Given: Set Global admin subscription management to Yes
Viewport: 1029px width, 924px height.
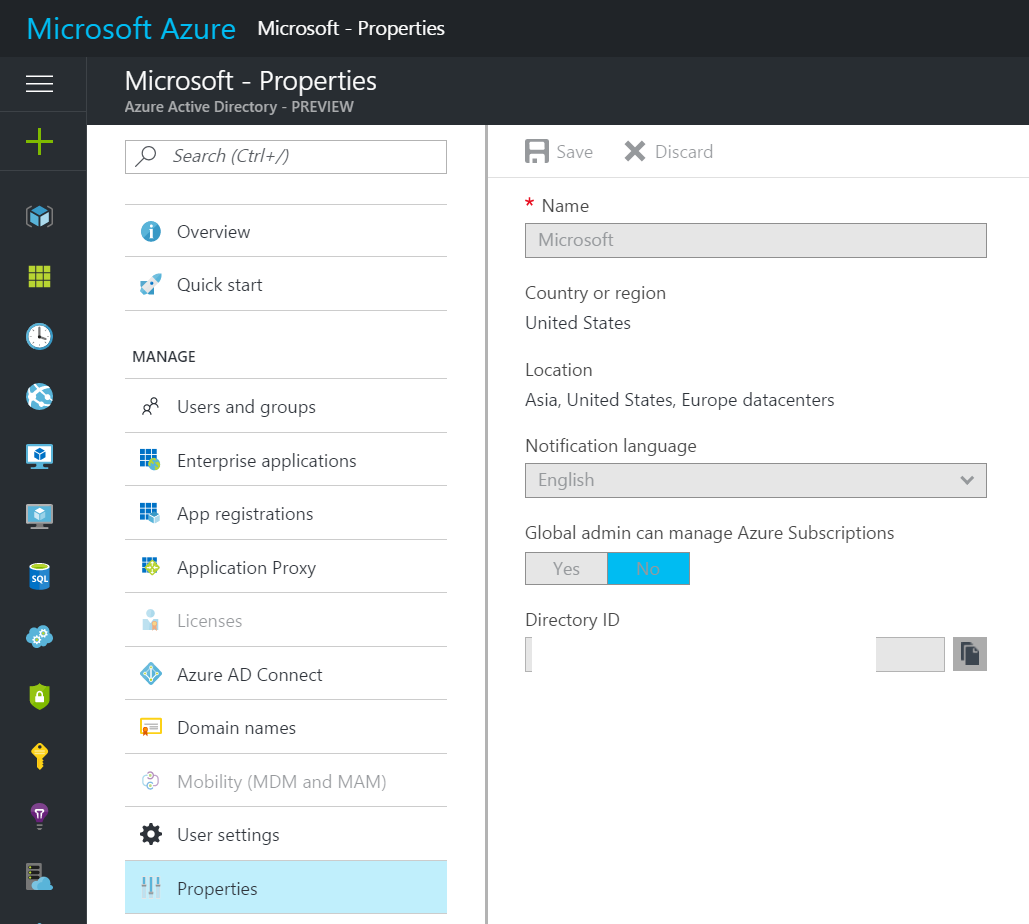Looking at the screenshot, I should (x=566, y=568).
